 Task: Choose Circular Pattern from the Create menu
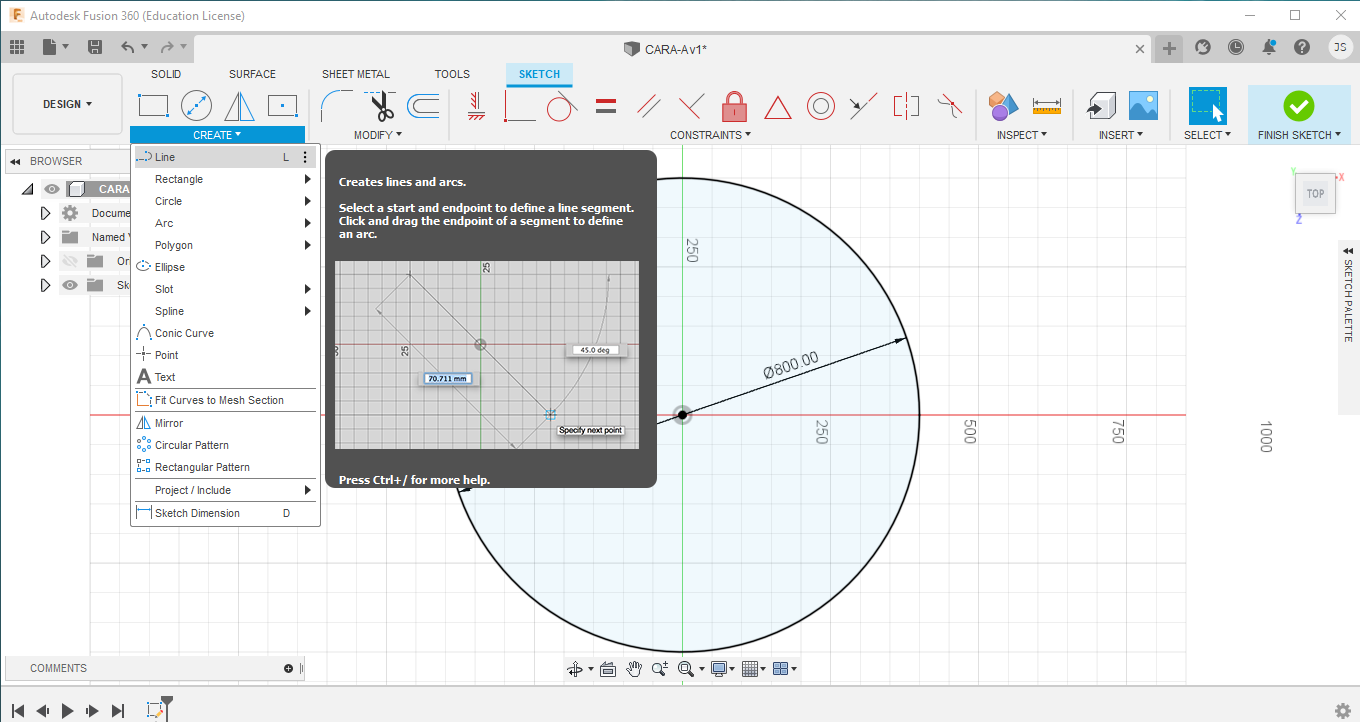[226, 445]
